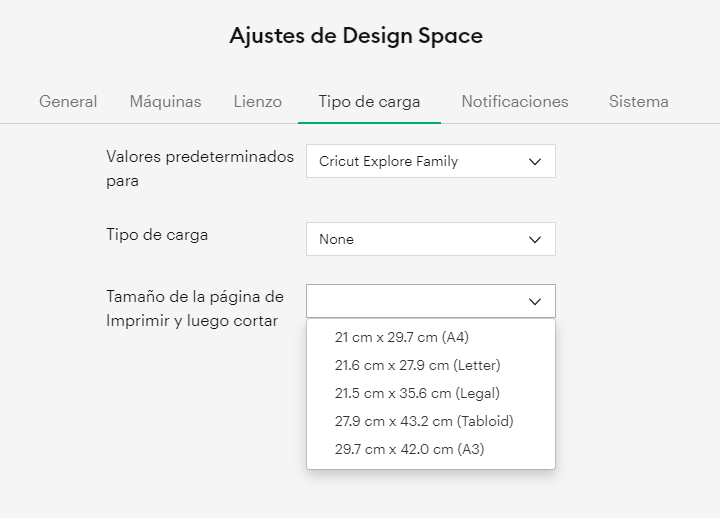Choose 21 cm x 29.7 cm (A4) option
720x518 pixels.
pyautogui.click(x=401, y=337)
